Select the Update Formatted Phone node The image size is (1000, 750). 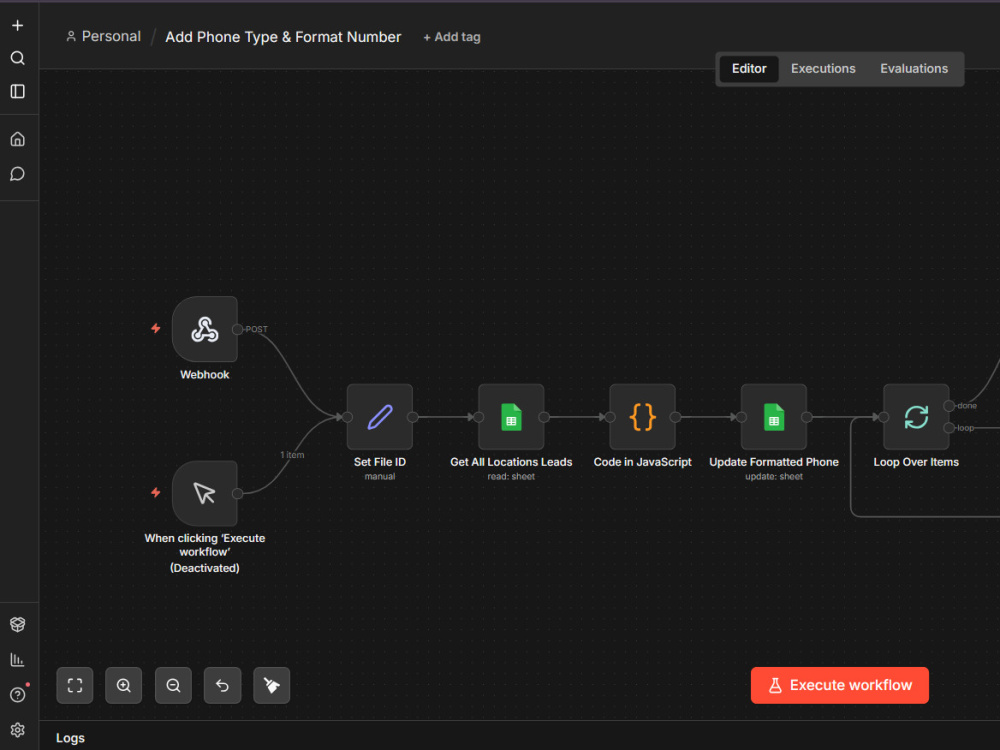774,417
